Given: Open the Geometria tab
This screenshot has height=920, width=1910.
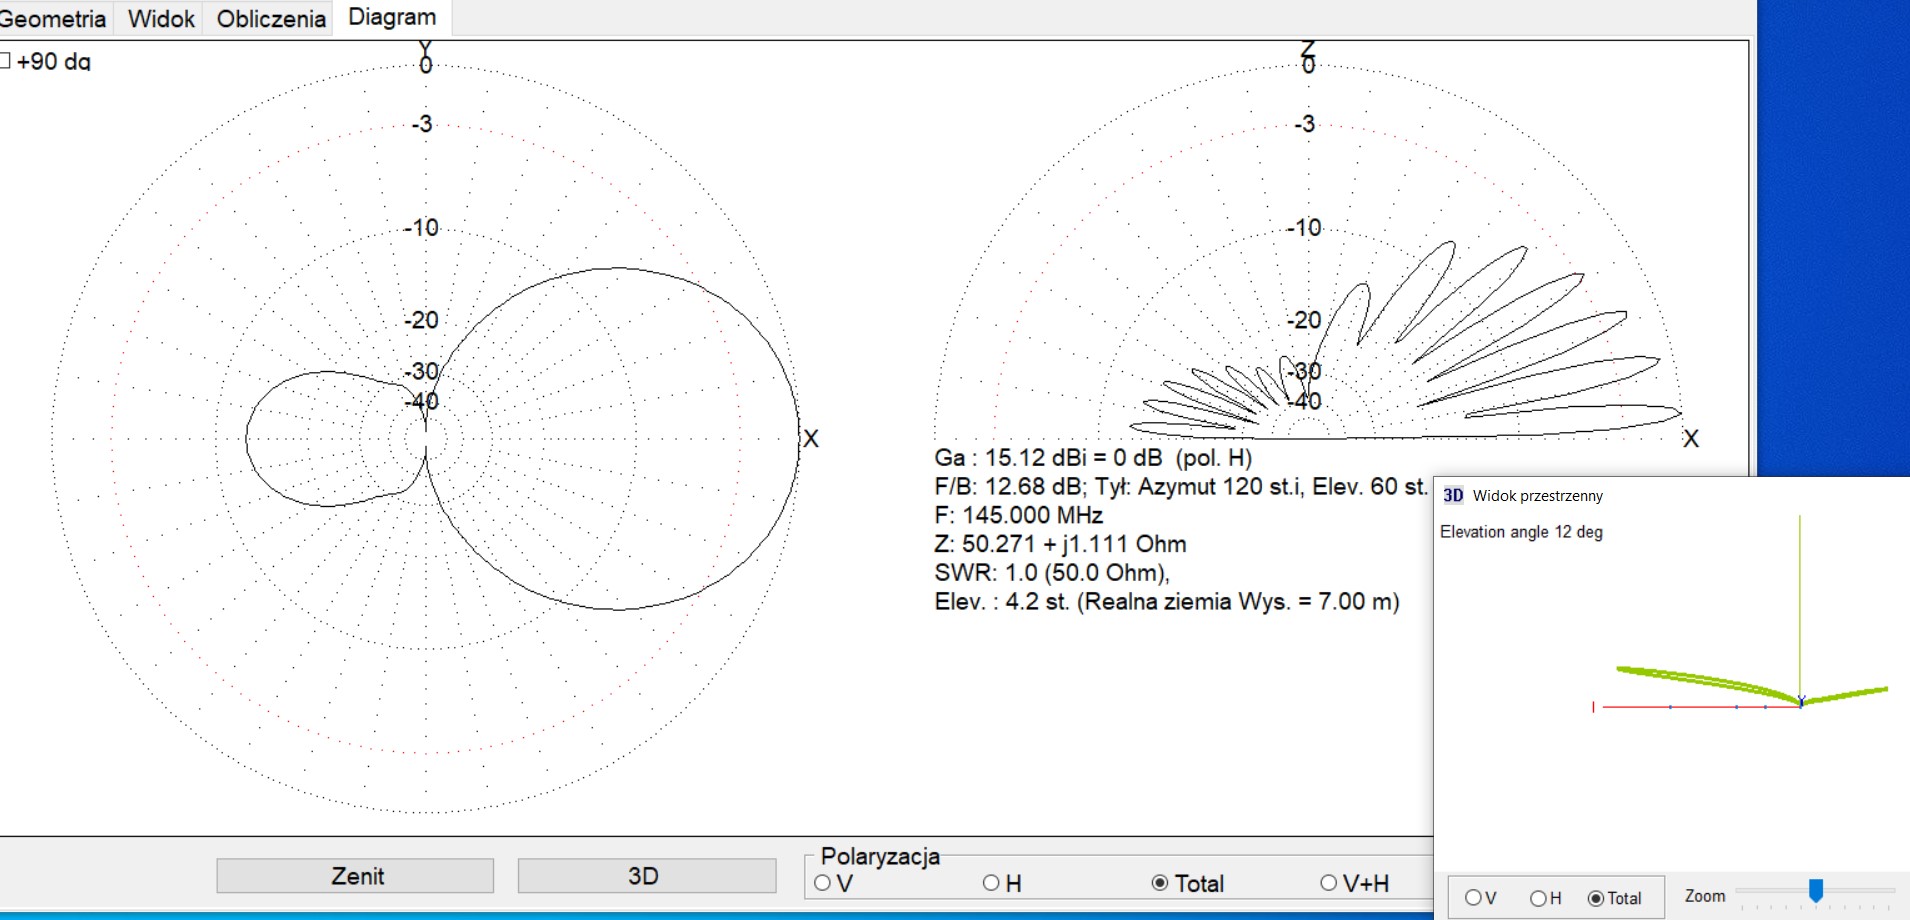Looking at the screenshot, I should (x=52, y=19).
